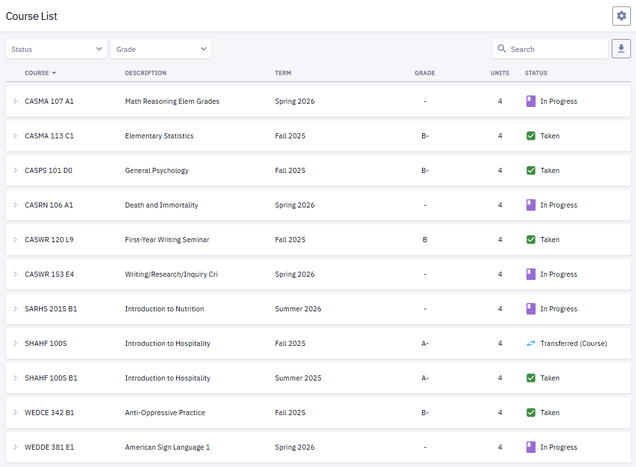
Task: Select the Writing/Research/Inquiry Cri description
Action: pyautogui.click(x=171, y=274)
